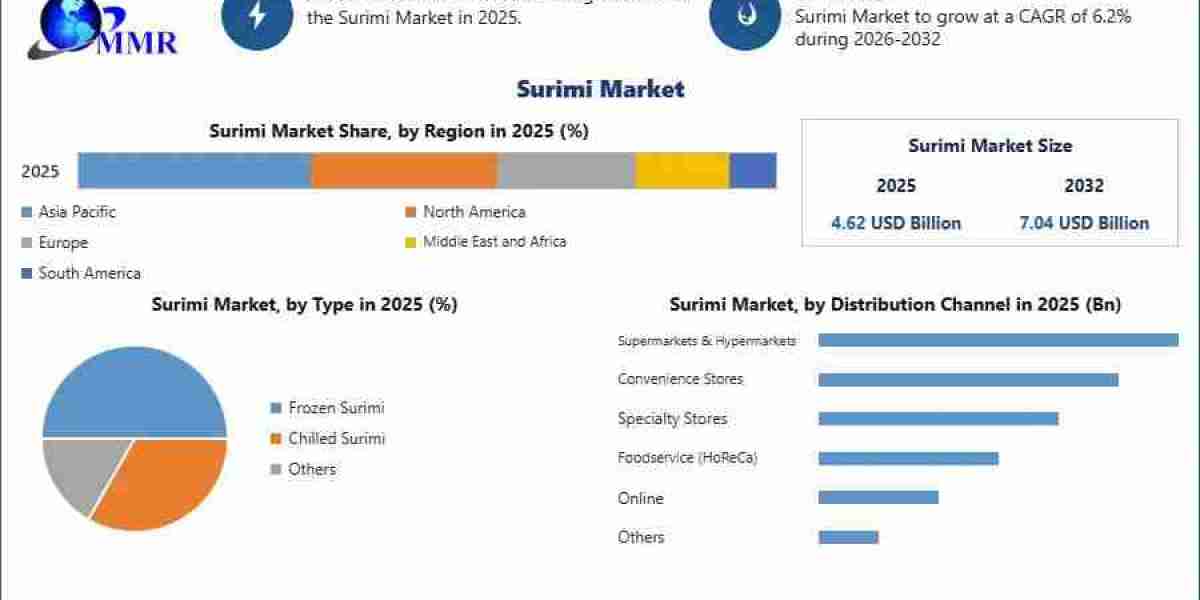Click 'the Surimi Market in 2025.' text
This screenshot has width=1200, height=600.
pyautogui.click(x=414, y=19)
